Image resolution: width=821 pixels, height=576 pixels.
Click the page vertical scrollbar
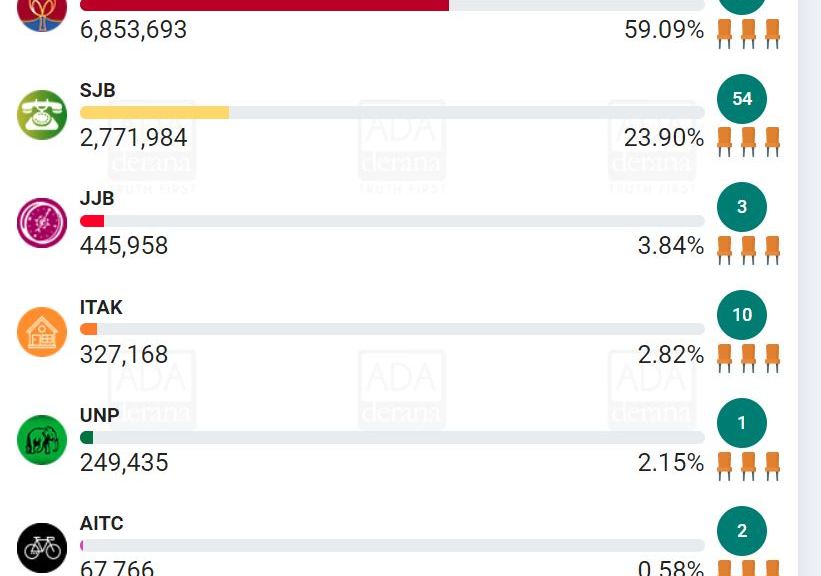click(809, 288)
